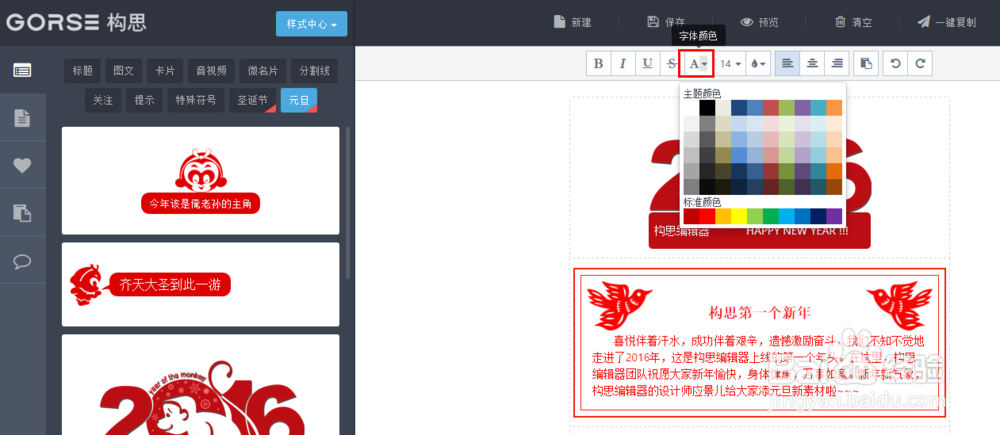Toggle bold formatting
The height and width of the screenshot is (435, 1000).
(598, 64)
